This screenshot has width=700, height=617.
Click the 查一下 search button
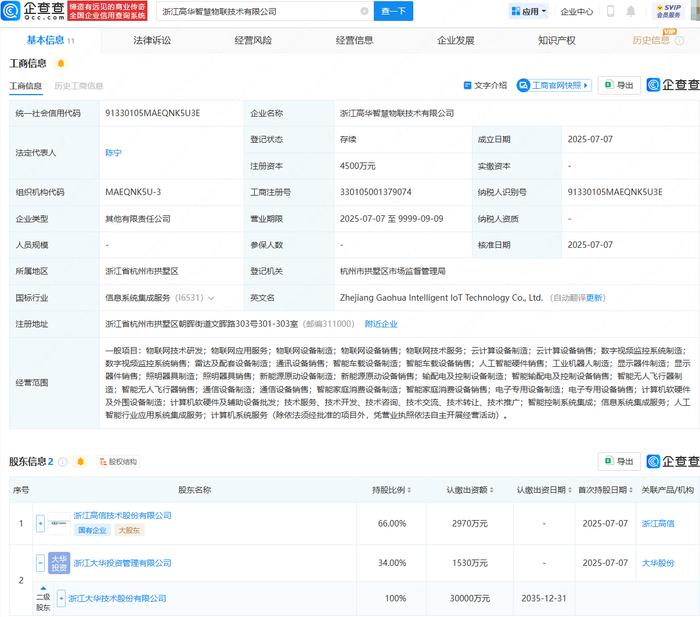coord(393,11)
